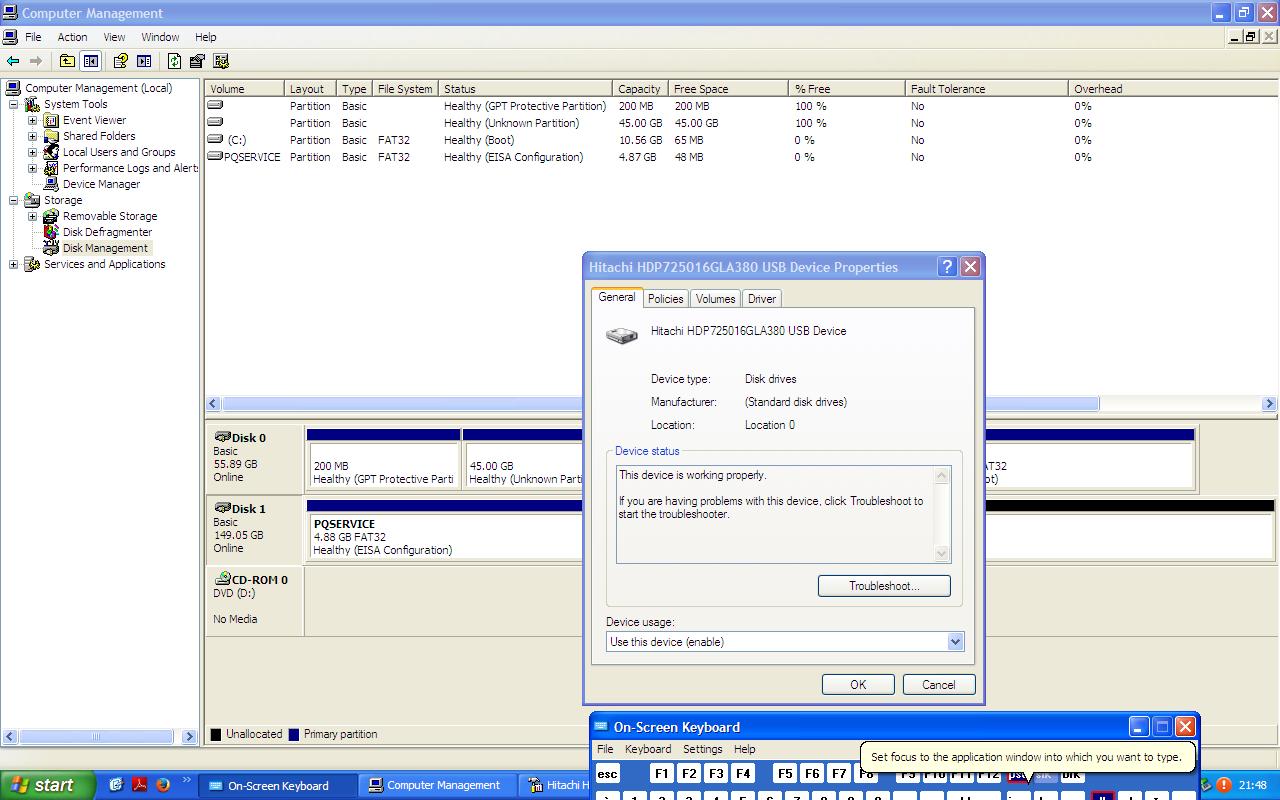Screen dimensions: 1280x800
Task: Click the Device Manager tree icon
Action: (51, 184)
